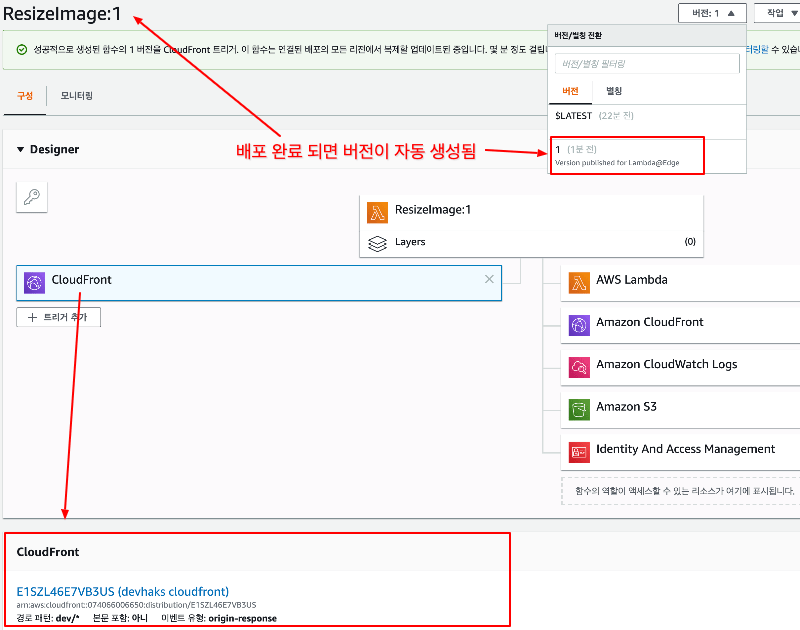Select the Amazon CloudFront resource icon
This screenshot has width=800, height=630.
580,323
